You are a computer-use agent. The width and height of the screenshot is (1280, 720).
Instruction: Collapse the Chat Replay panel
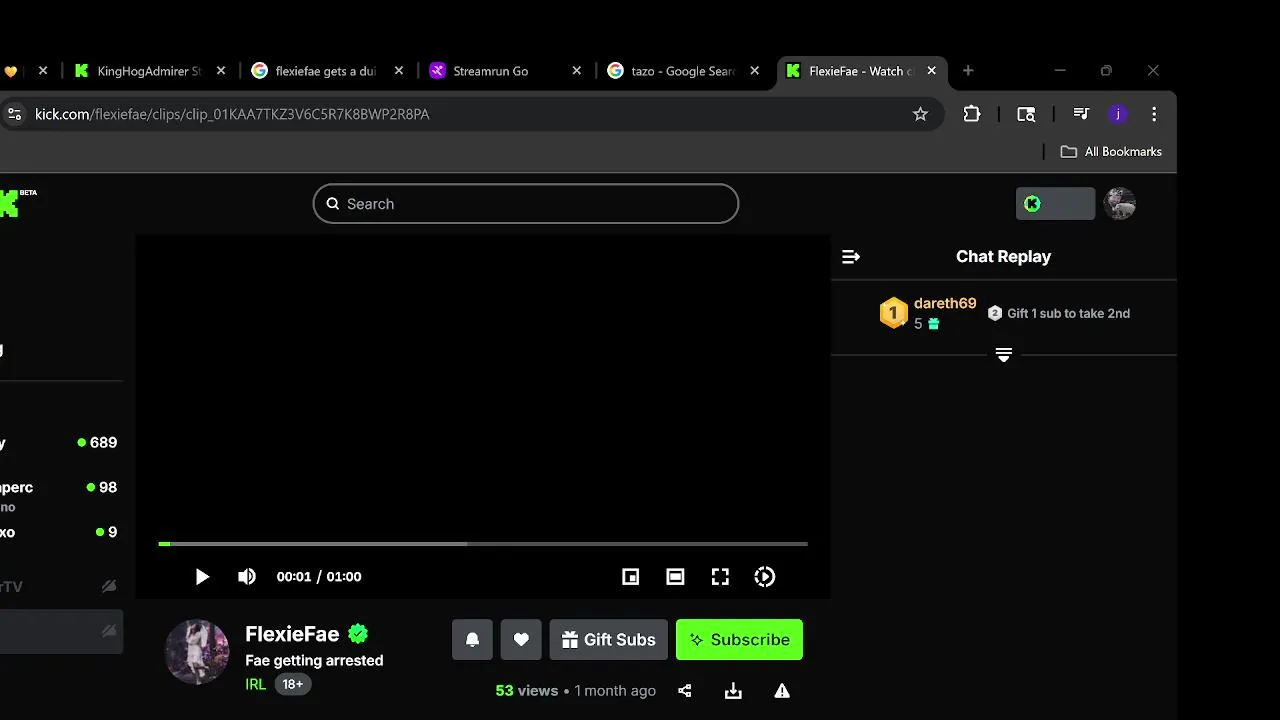point(851,257)
